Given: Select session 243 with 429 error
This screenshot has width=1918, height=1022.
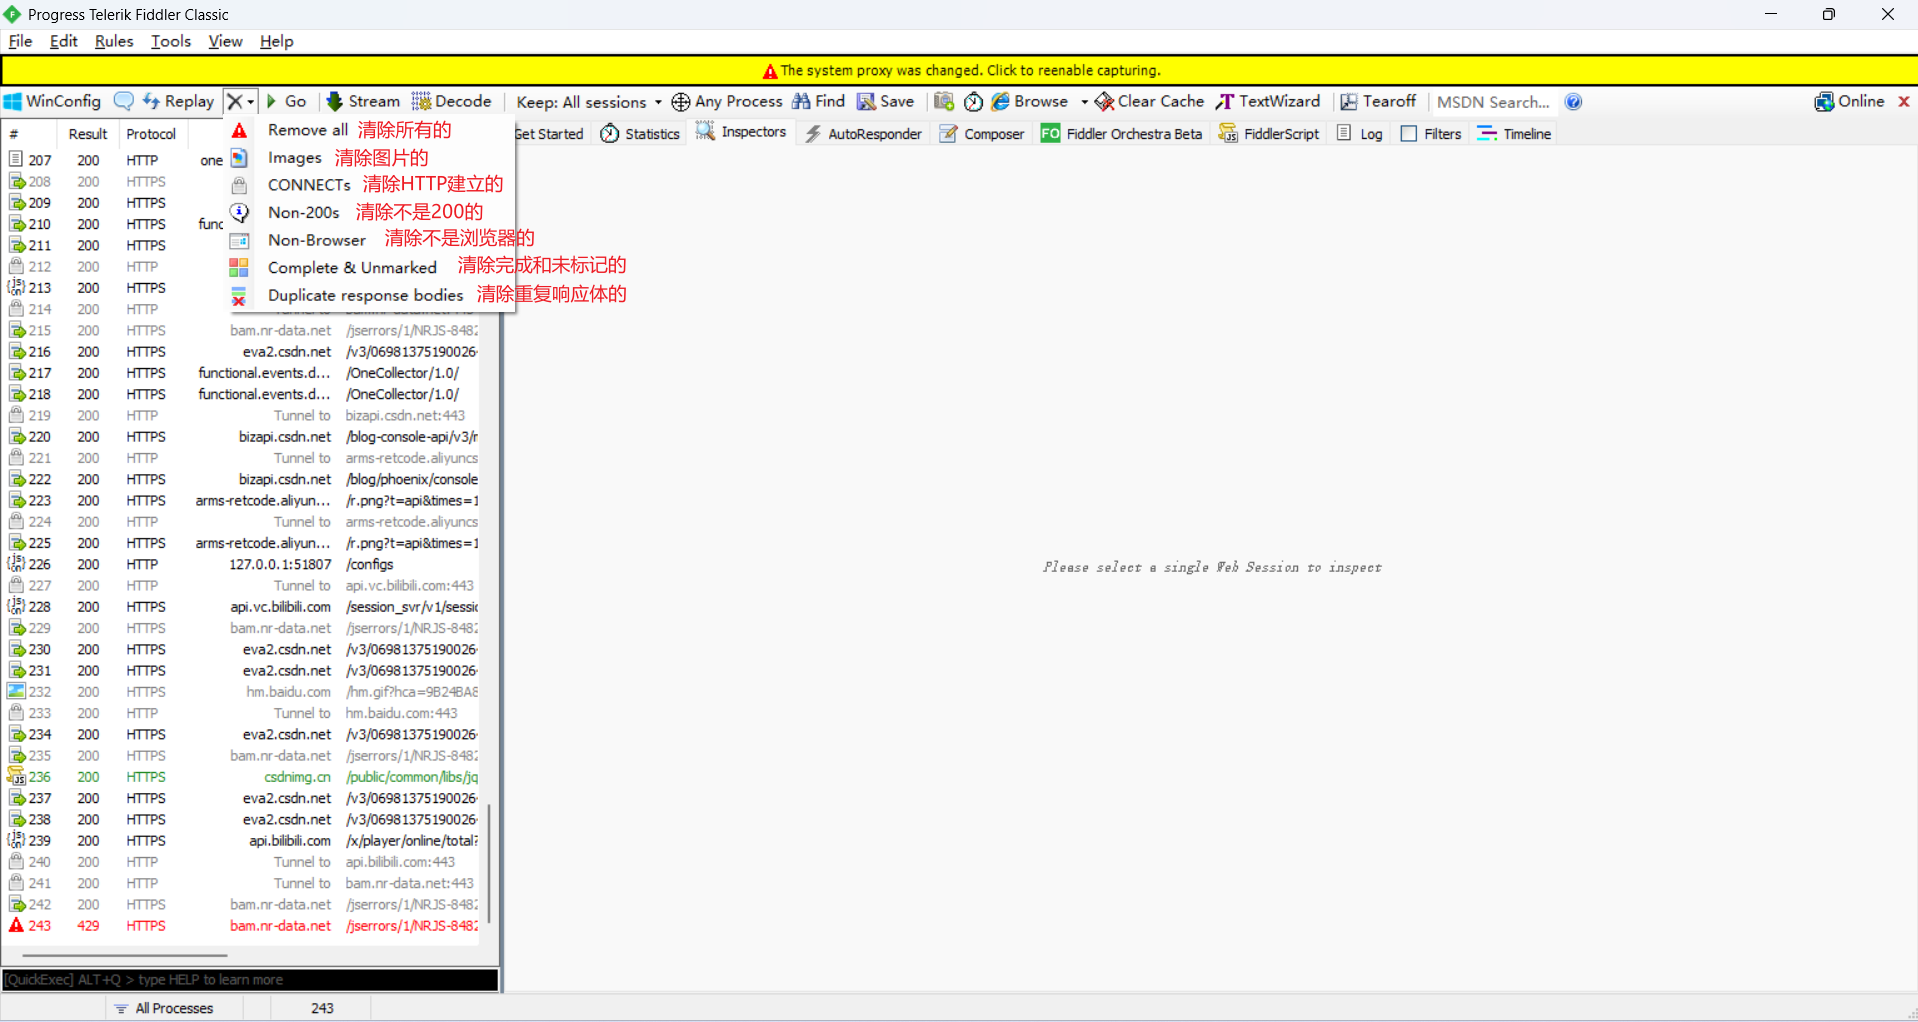Looking at the screenshot, I should pos(243,926).
